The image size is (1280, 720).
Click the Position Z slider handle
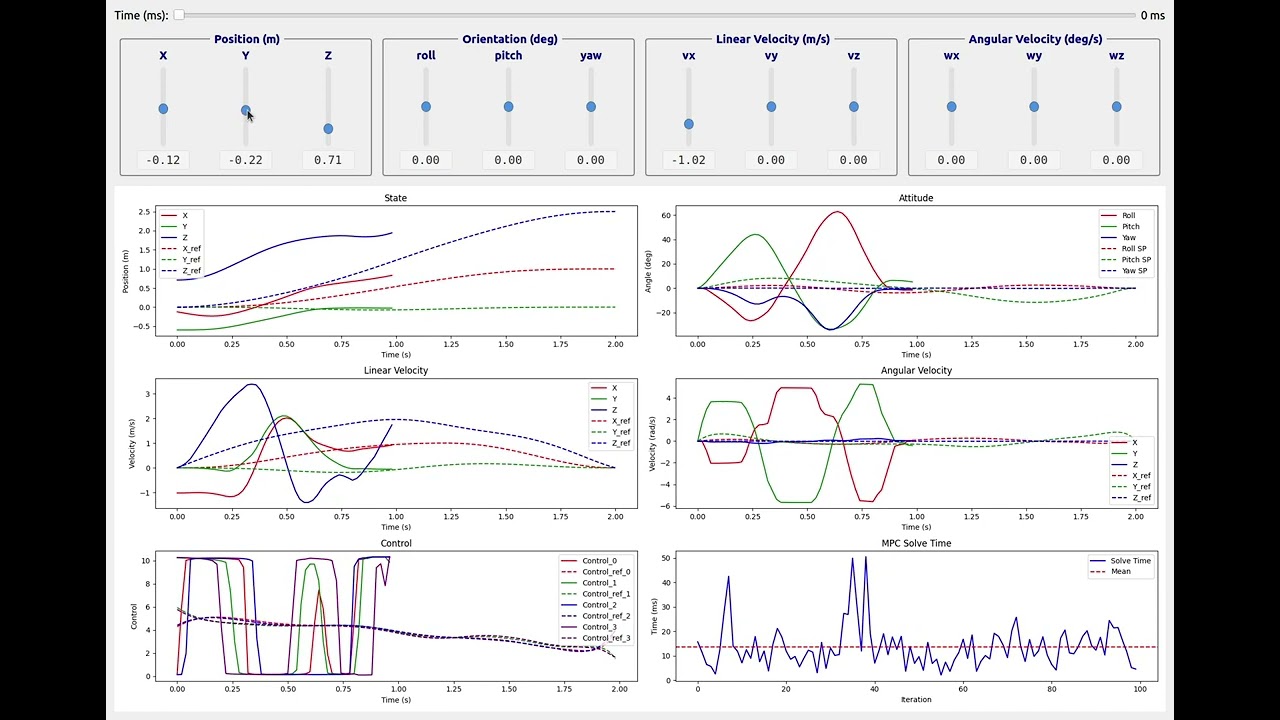(x=328, y=128)
